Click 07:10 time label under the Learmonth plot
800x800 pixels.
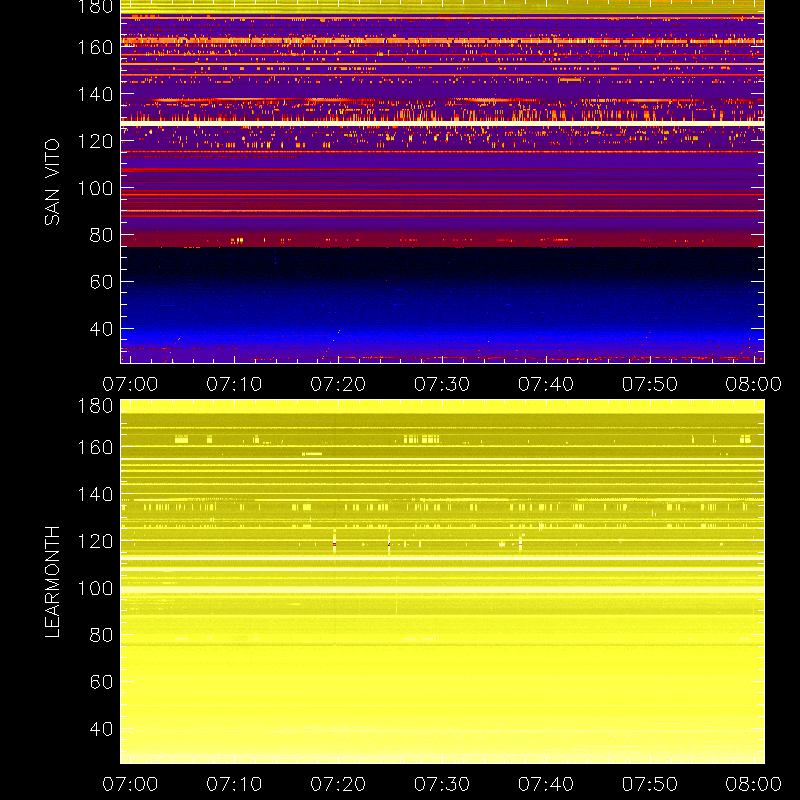pos(234,784)
